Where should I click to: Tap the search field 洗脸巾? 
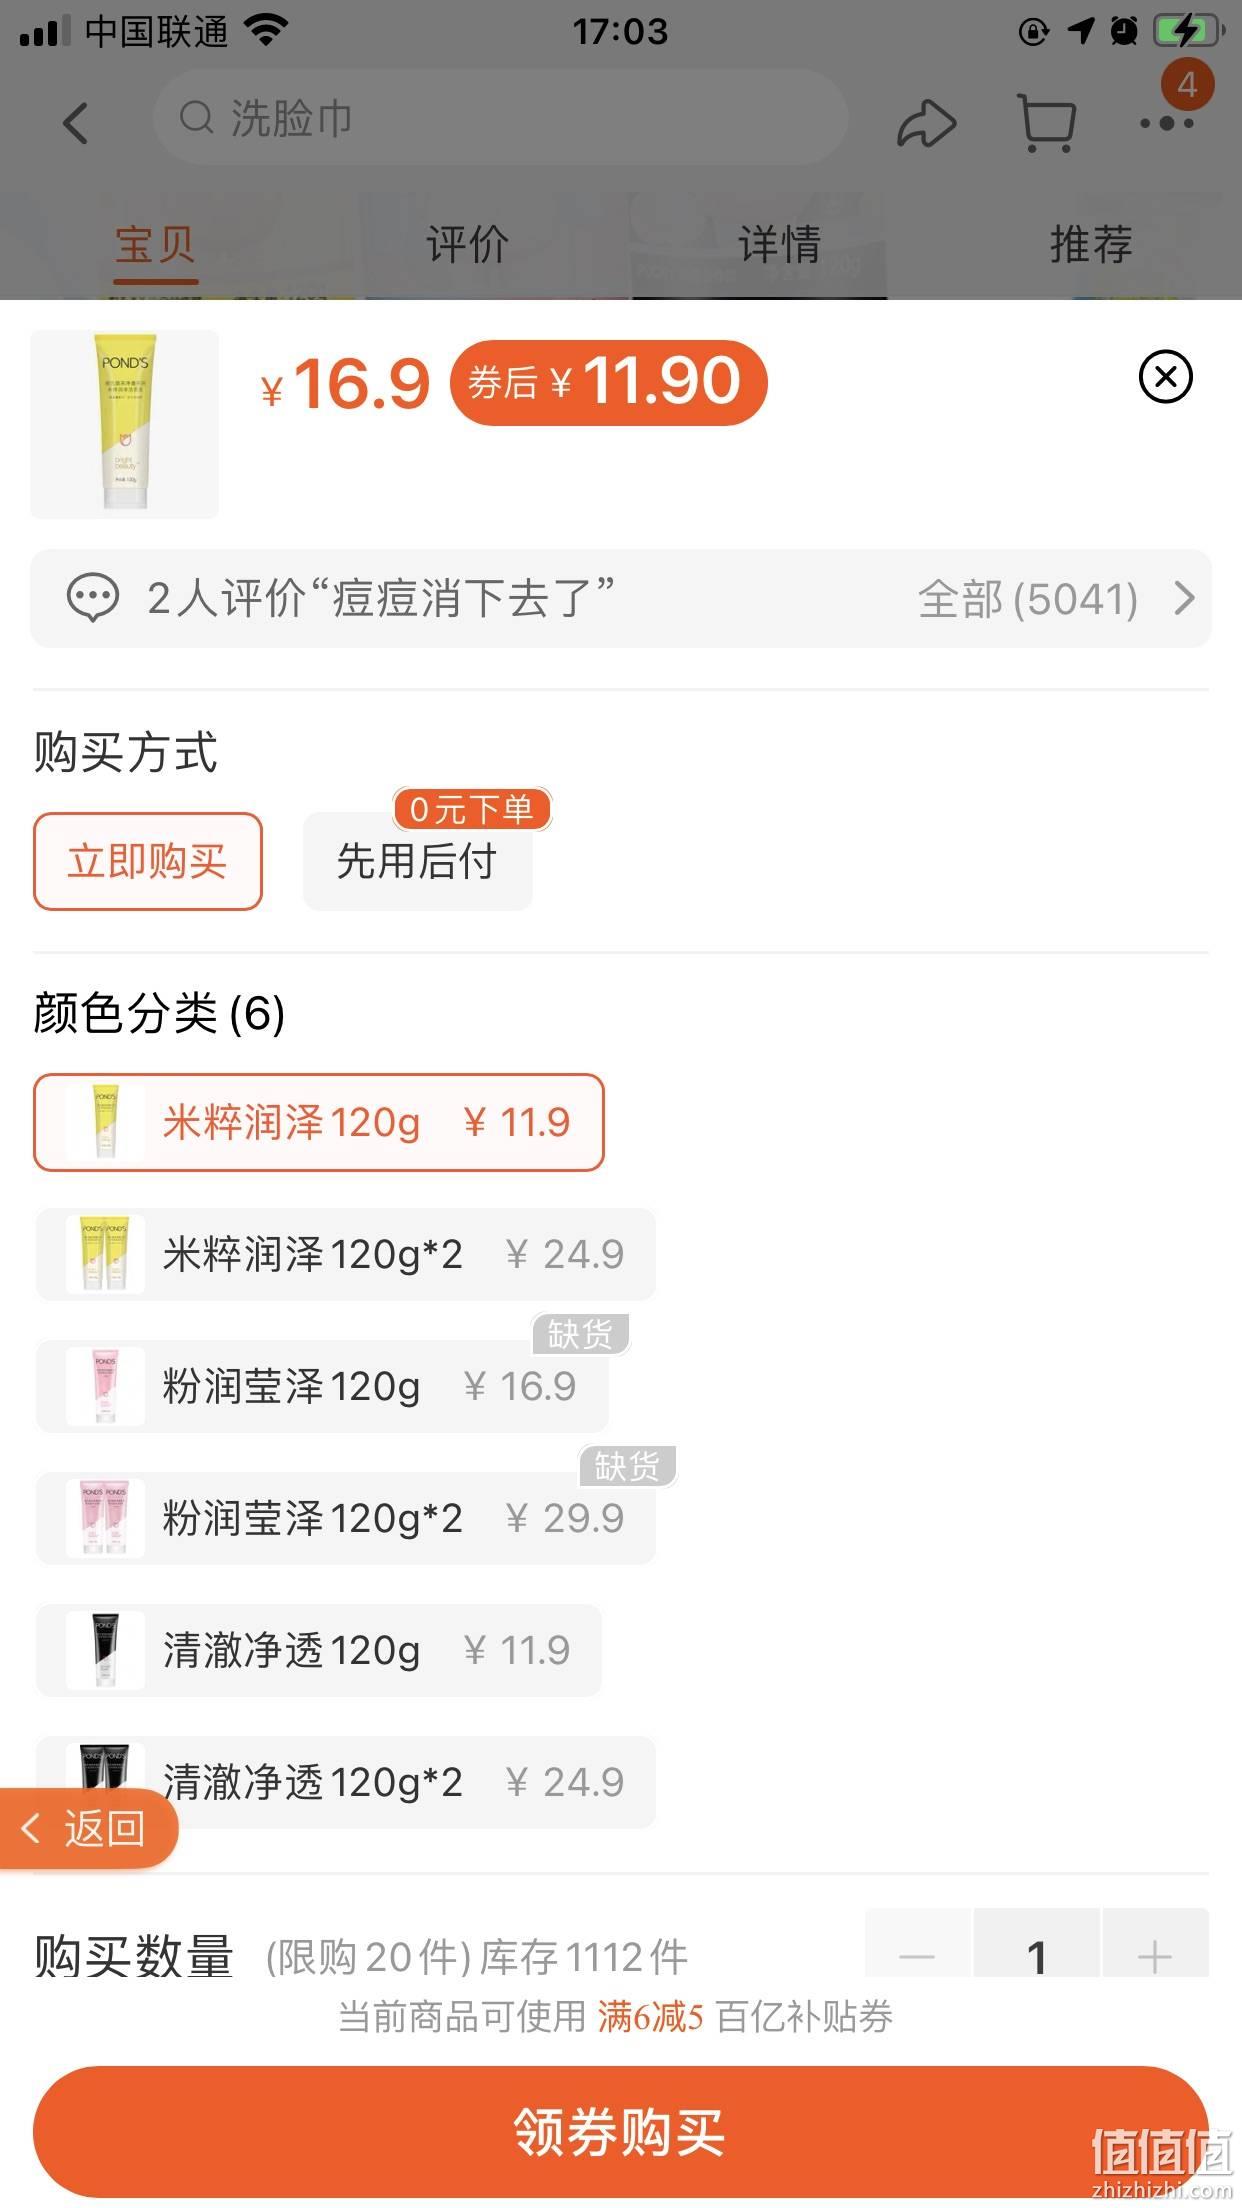tap(500, 118)
